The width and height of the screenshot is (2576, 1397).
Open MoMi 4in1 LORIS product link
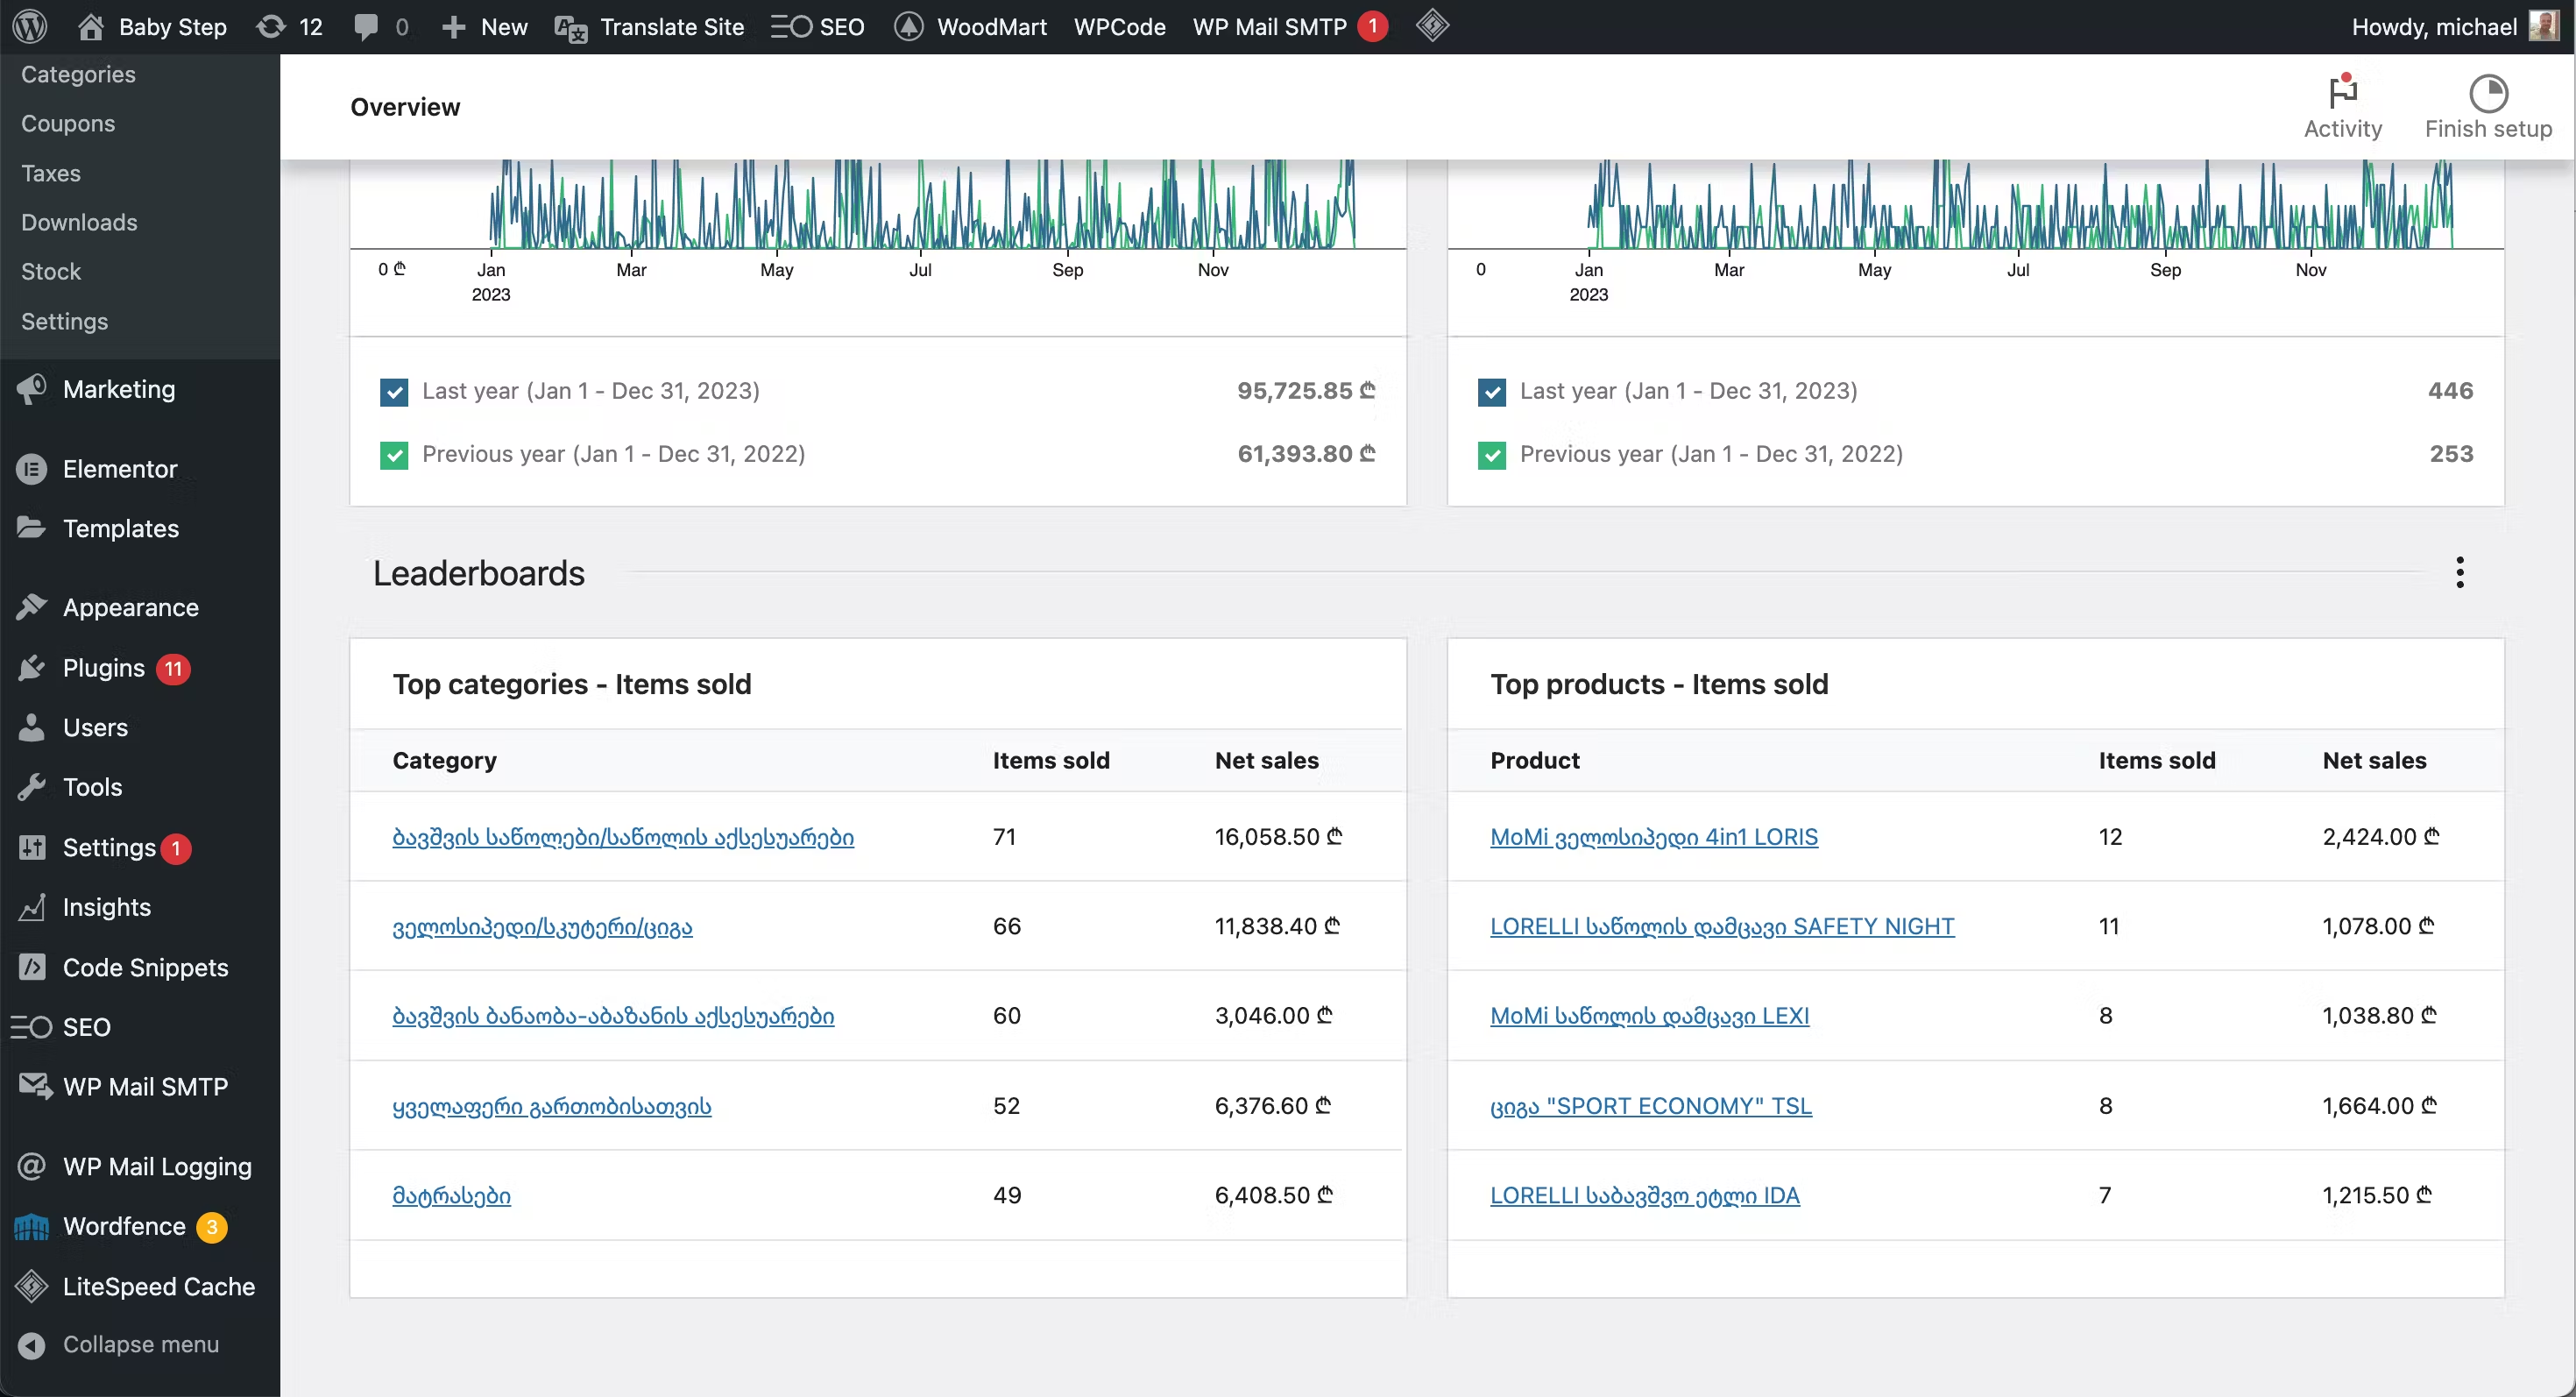pos(1653,837)
